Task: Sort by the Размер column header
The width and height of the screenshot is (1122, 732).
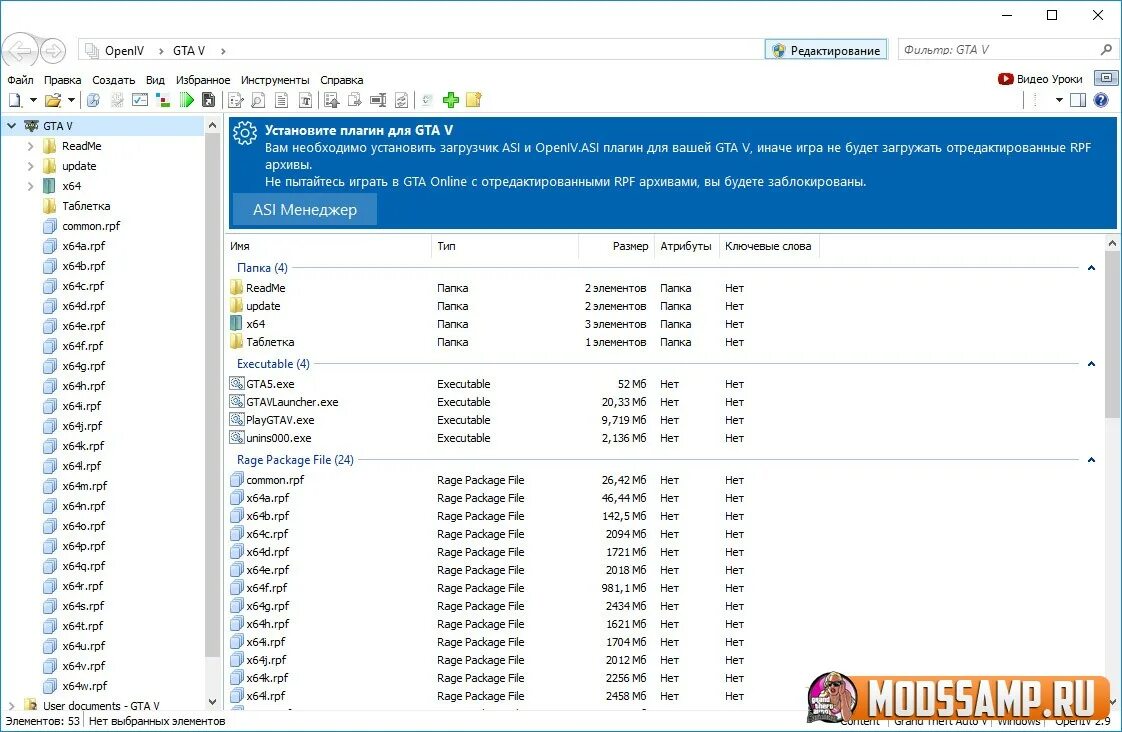Action: pos(616,246)
